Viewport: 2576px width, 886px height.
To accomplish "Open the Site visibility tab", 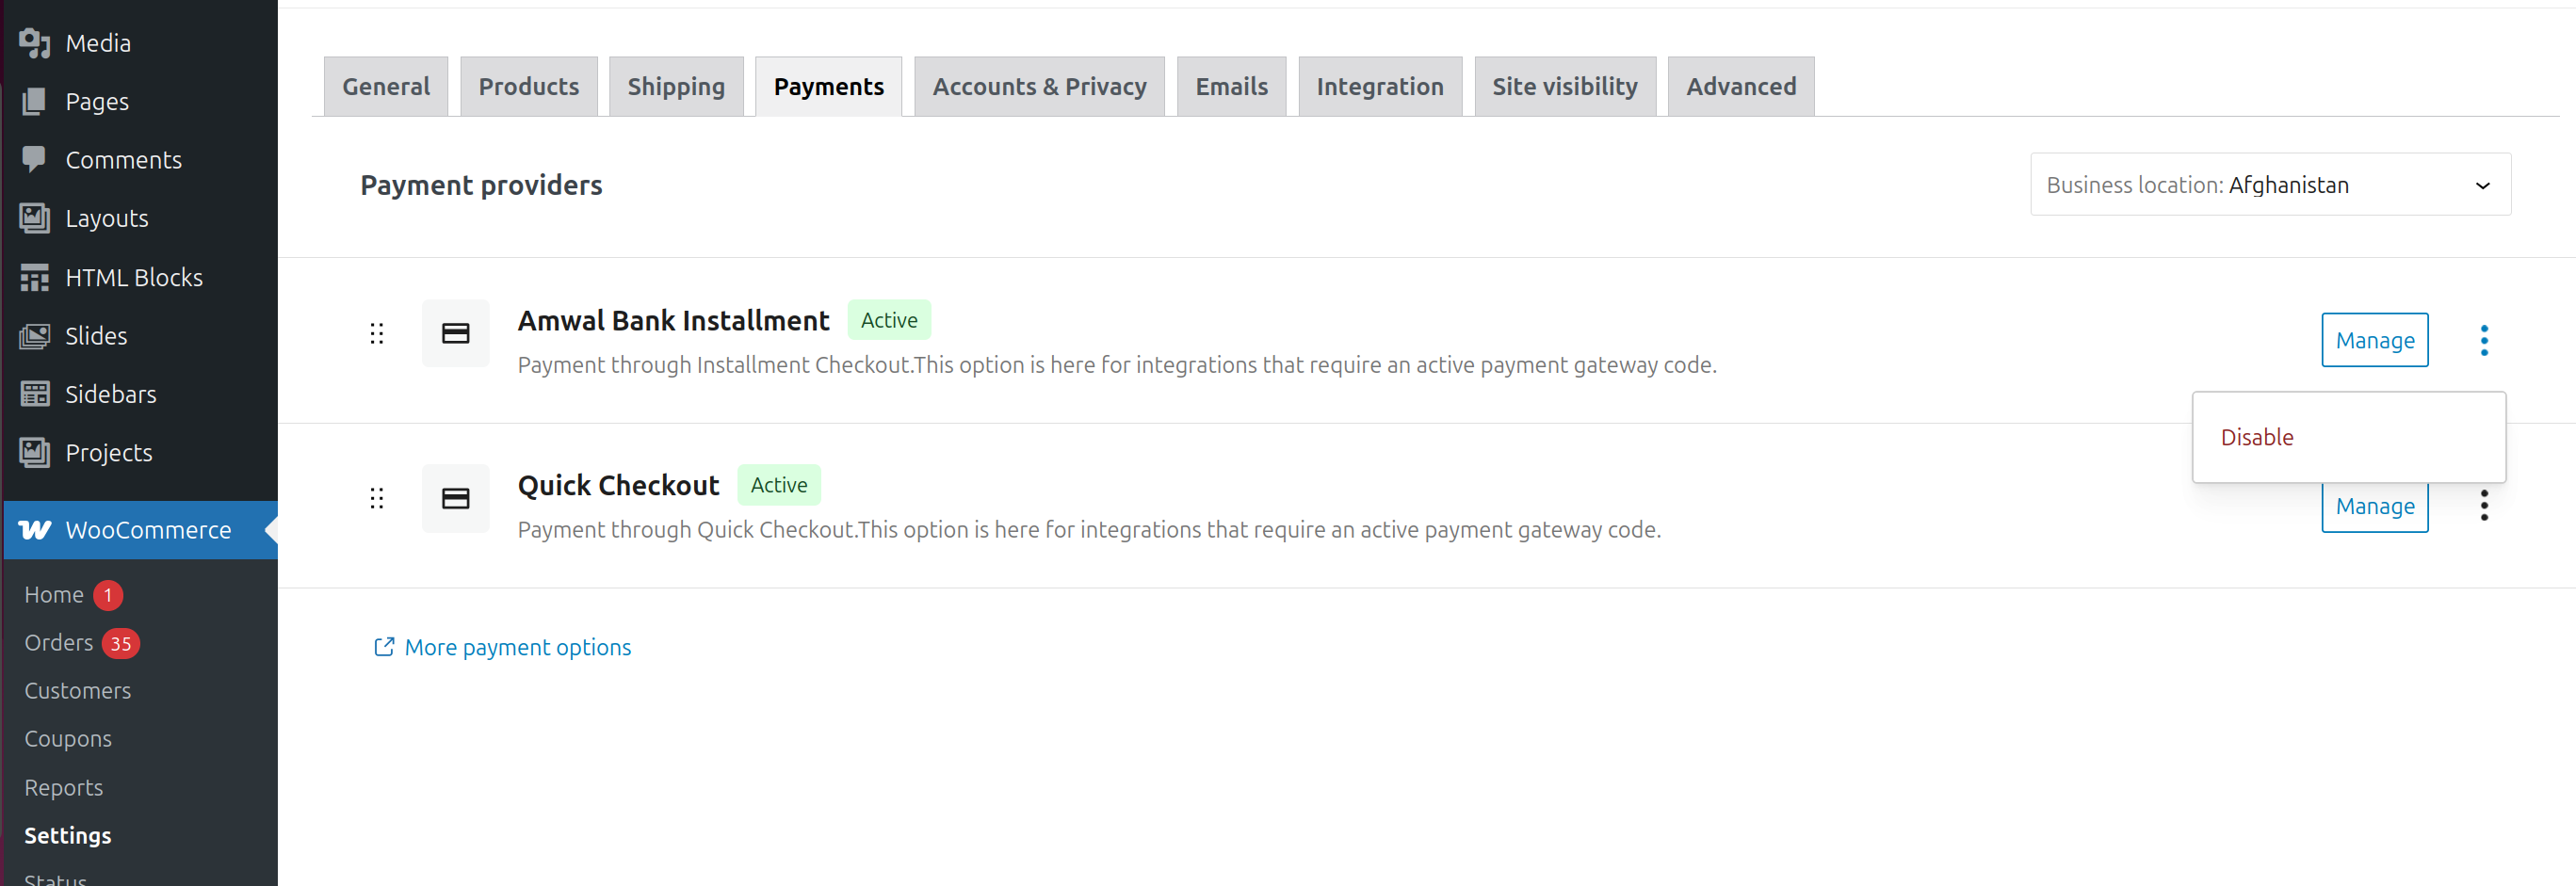I will (1565, 87).
